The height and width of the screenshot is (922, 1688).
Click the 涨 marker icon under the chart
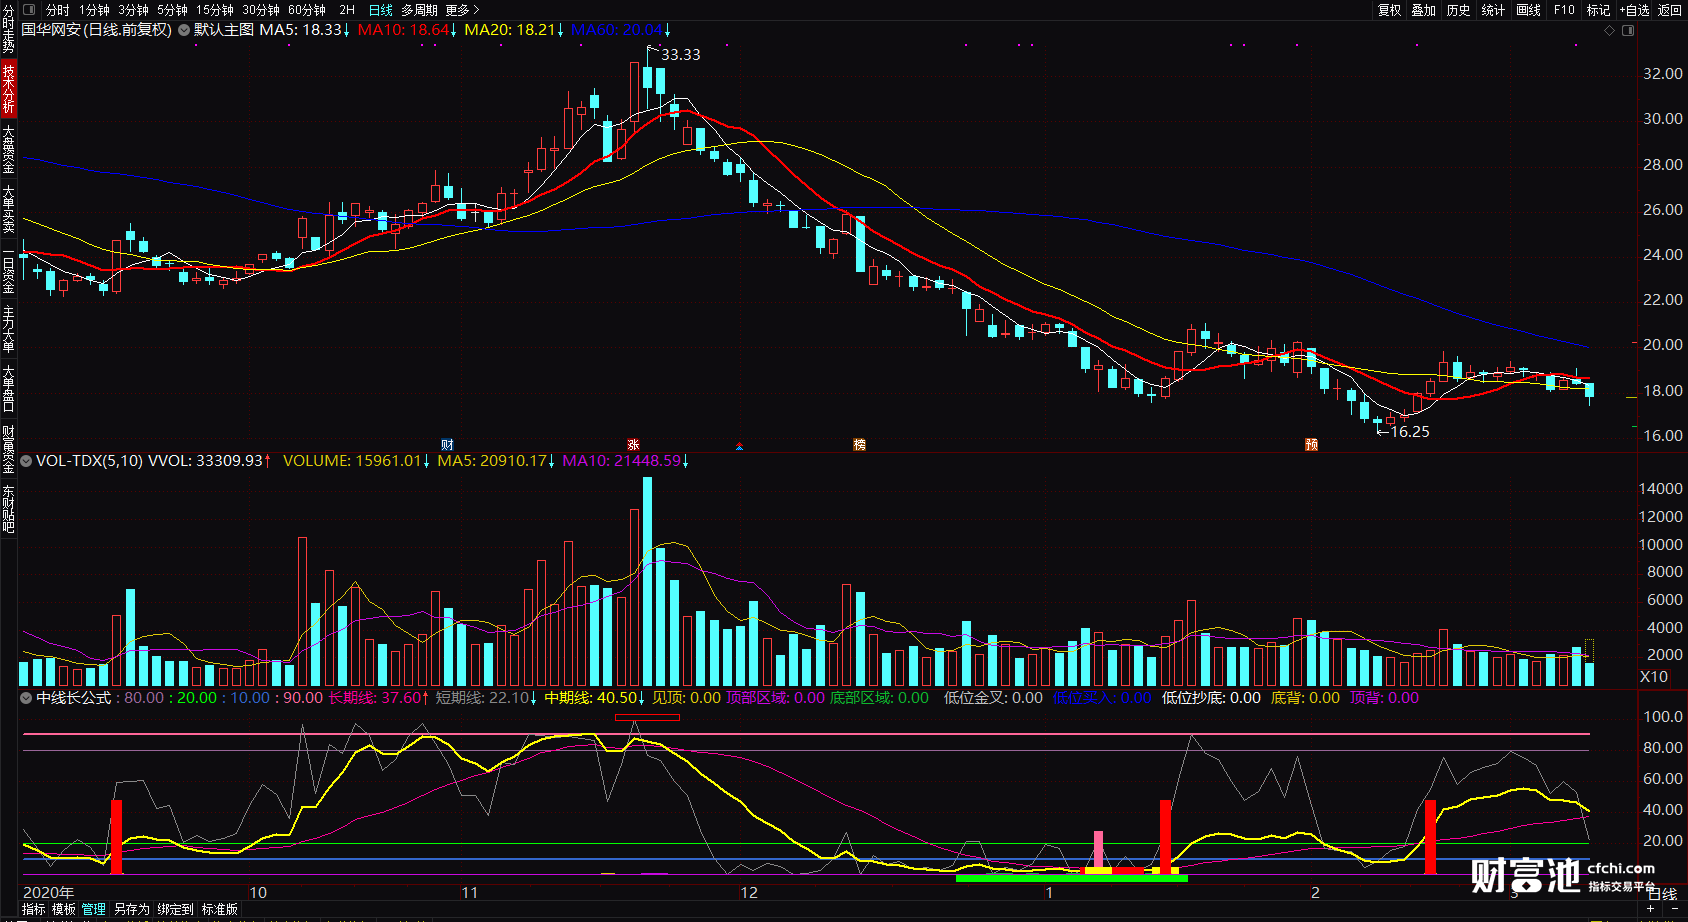[633, 445]
